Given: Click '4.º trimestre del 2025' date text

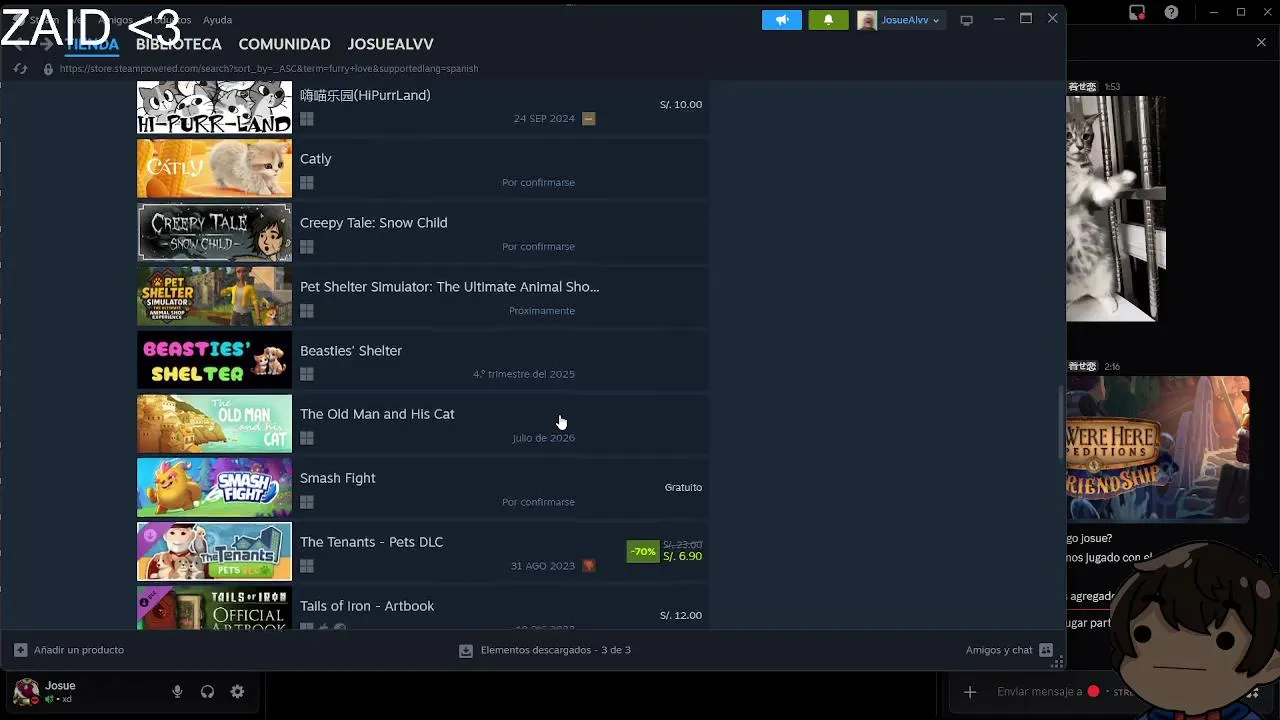Looking at the screenshot, I should pos(524,374).
